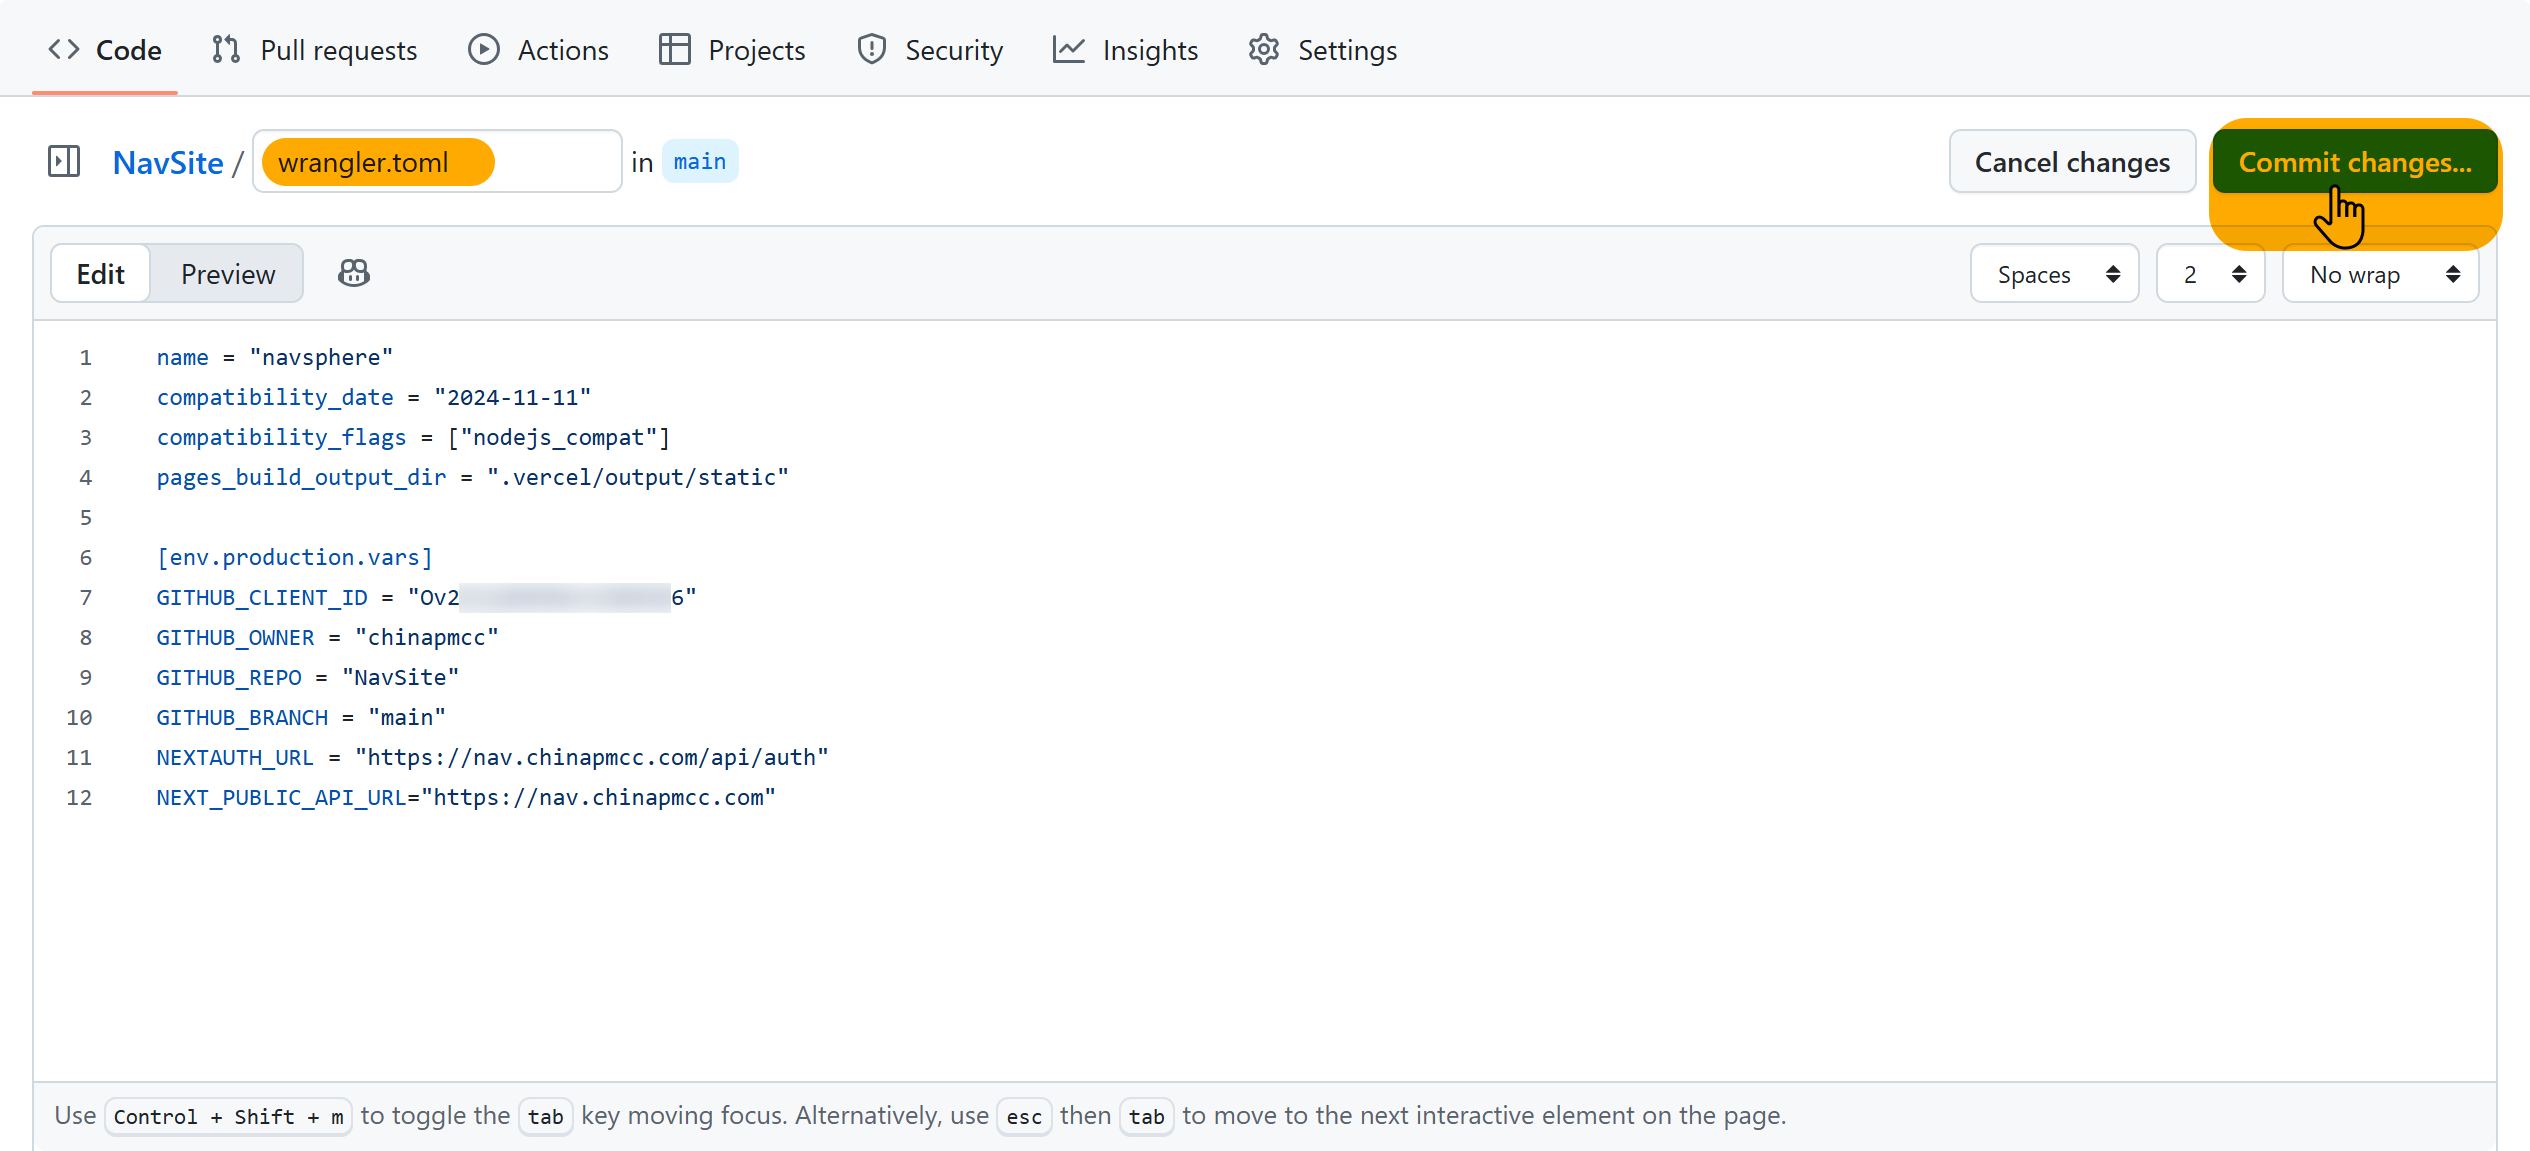Open the Pull requests tab
The image size is (2530, 1151).
338,50
